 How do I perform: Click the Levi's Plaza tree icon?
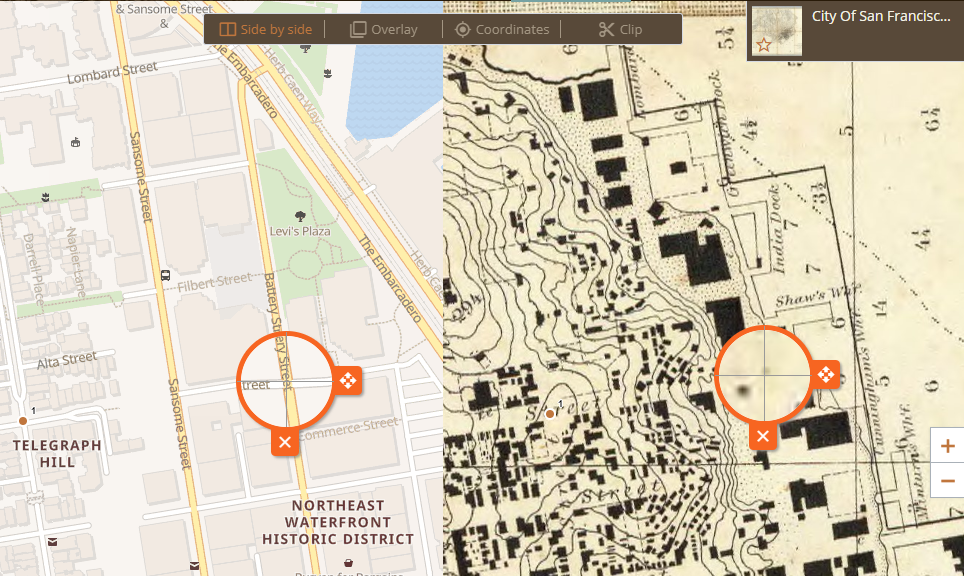[x=300, y=216]
